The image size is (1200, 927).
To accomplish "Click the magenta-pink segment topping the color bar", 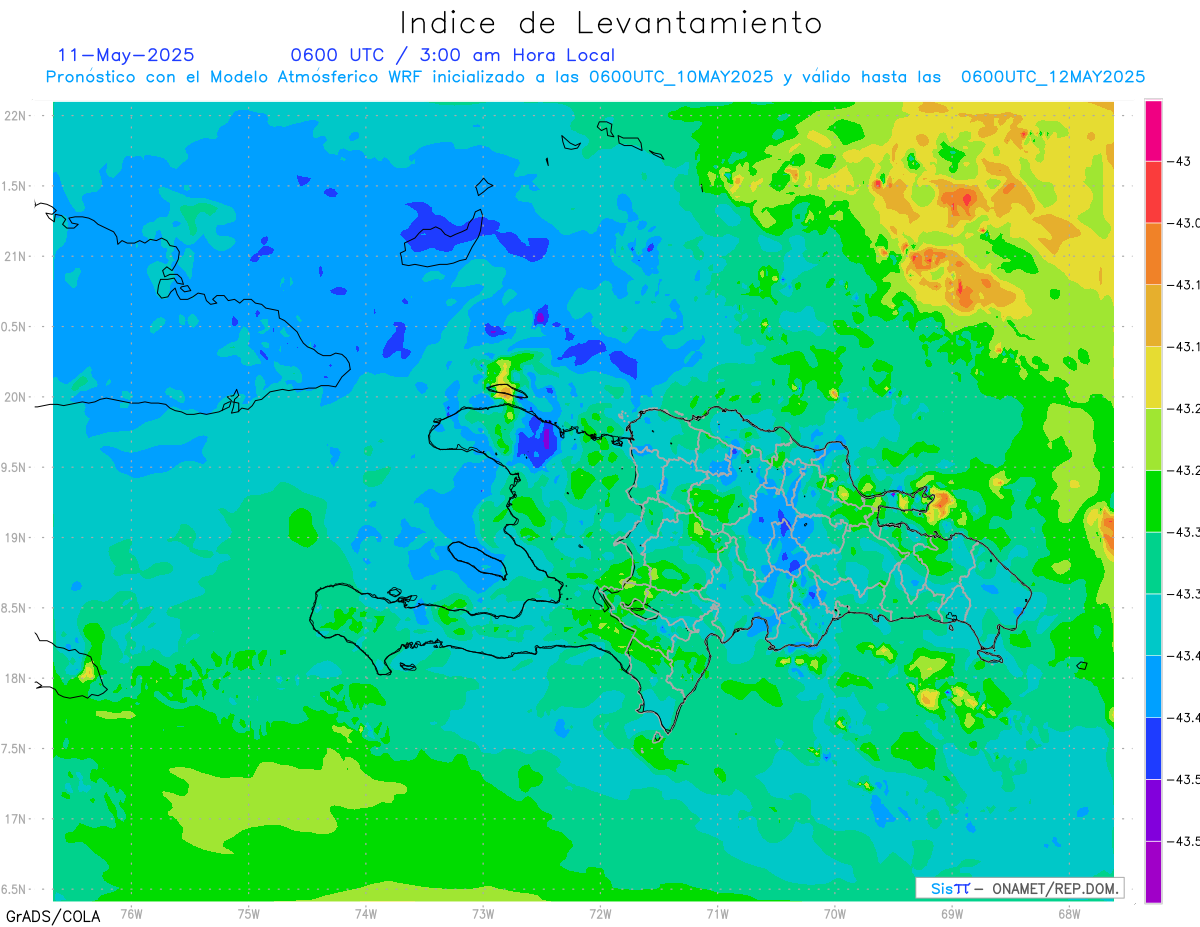I will tap(1153, 130).
